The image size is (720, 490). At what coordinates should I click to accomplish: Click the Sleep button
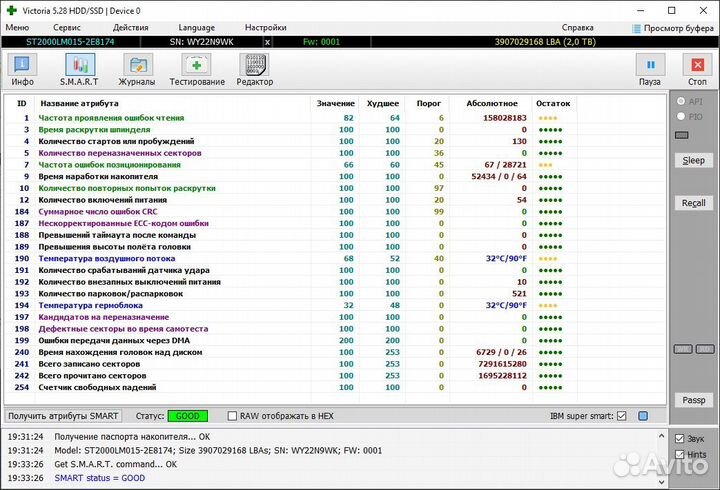(x=693, y=160)
